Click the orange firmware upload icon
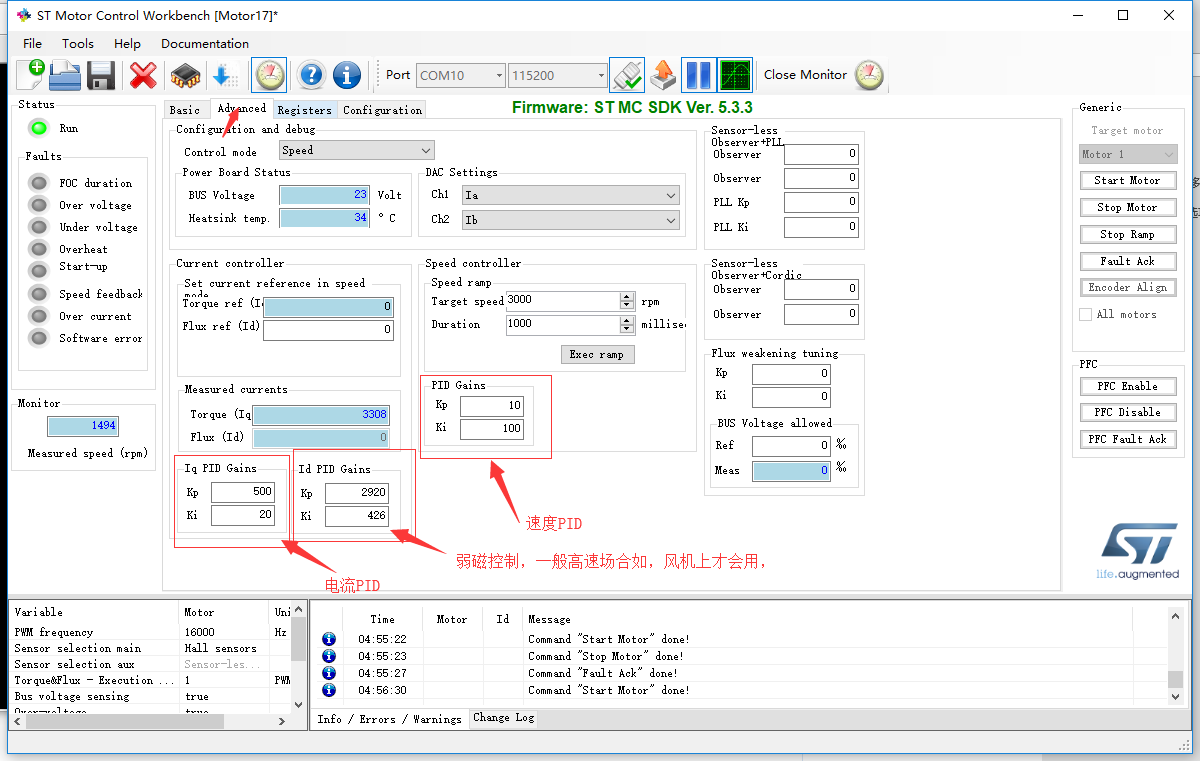Screen dimensions: 1200x761 (x=662, y=75)
